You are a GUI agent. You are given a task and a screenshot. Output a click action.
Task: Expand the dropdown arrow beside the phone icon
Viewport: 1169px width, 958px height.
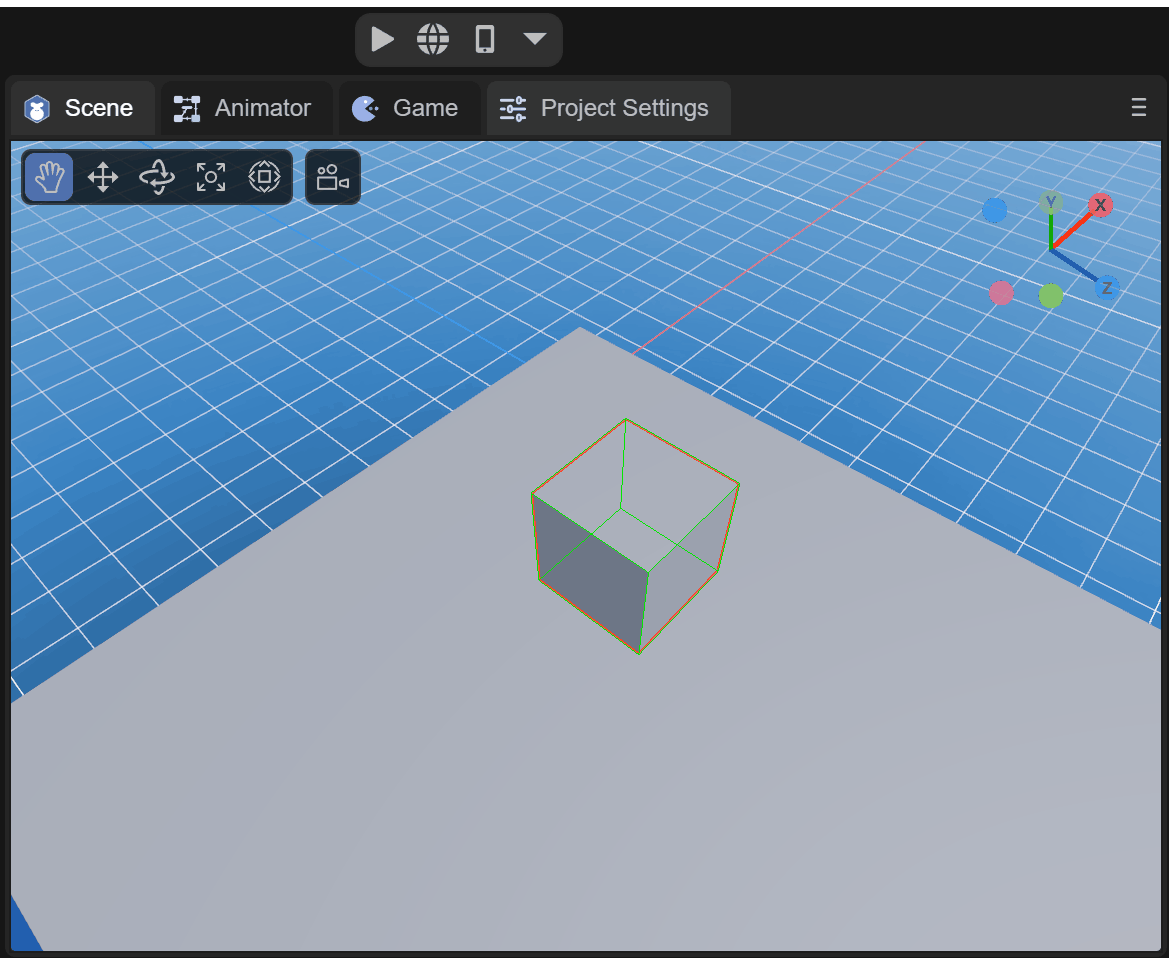tap(535, 40)
